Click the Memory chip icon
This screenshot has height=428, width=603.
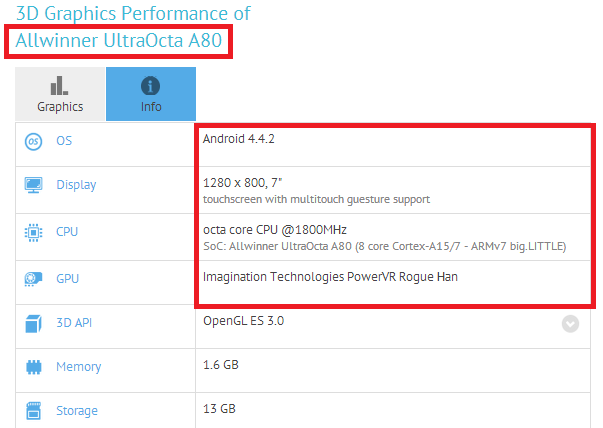(x=33, y=367)
